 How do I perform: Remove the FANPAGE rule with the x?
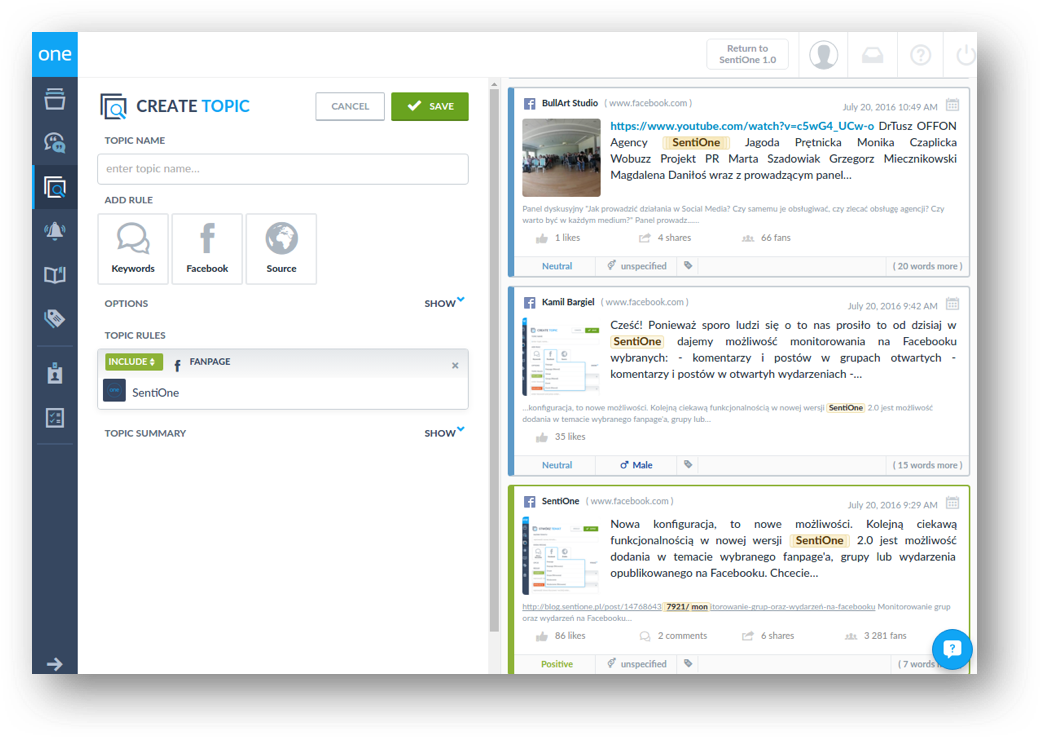[455, 366]
